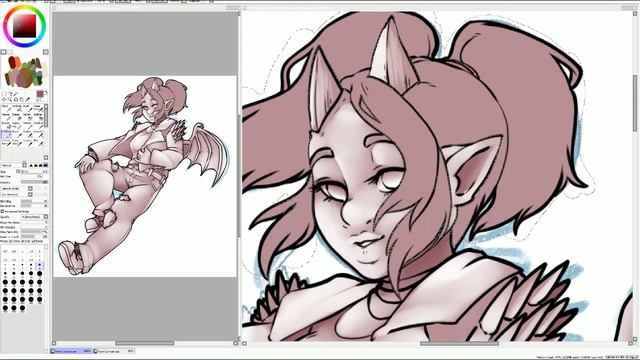Adjust the Min Size slider
This screenshot has width=640, height=360.
34,176
